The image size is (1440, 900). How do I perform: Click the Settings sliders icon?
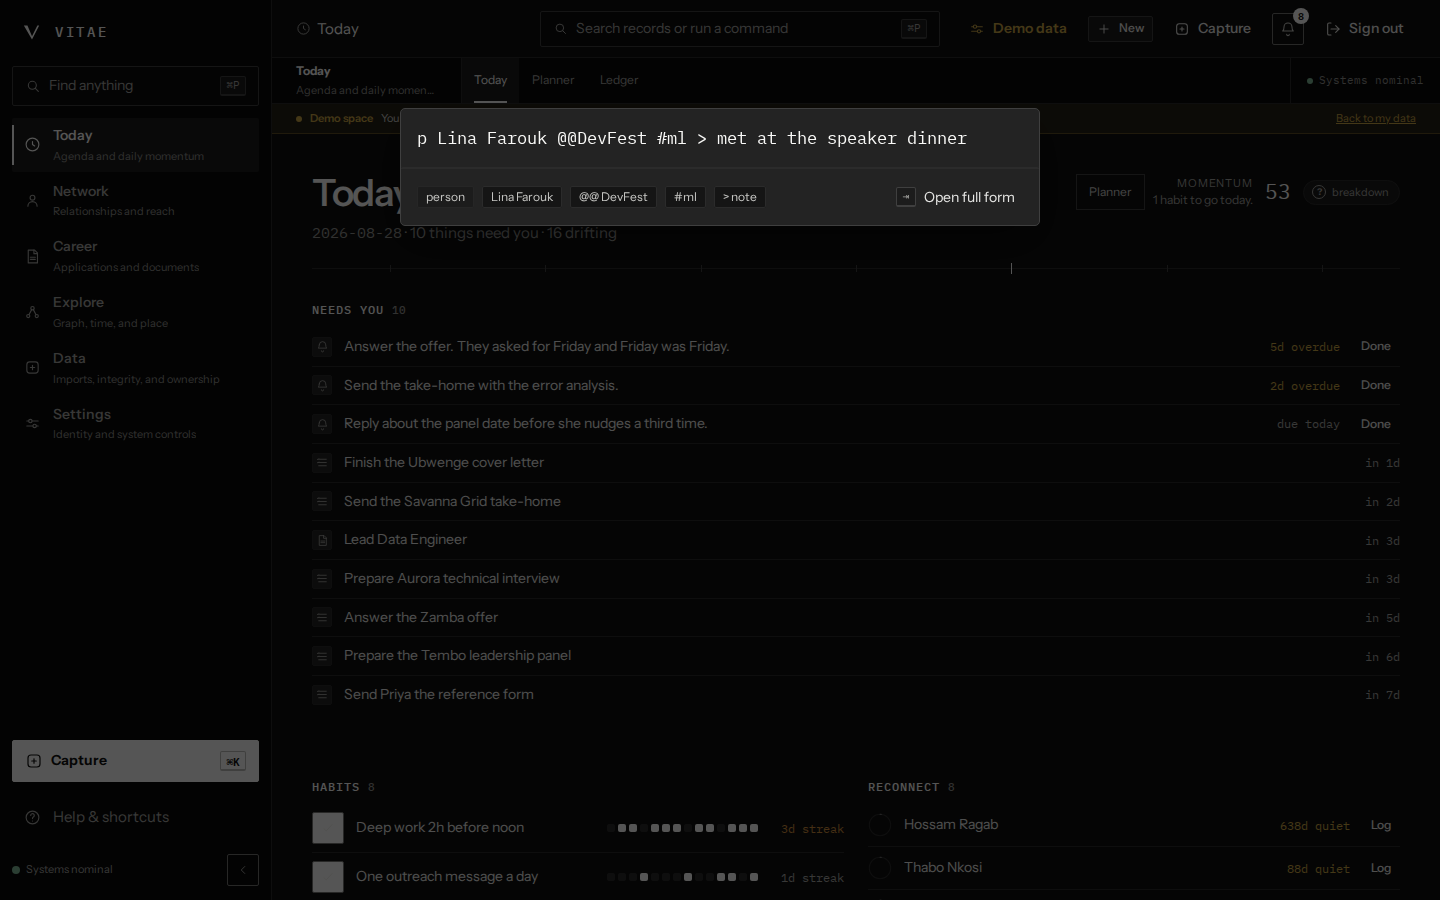click(x=32, y=424)
